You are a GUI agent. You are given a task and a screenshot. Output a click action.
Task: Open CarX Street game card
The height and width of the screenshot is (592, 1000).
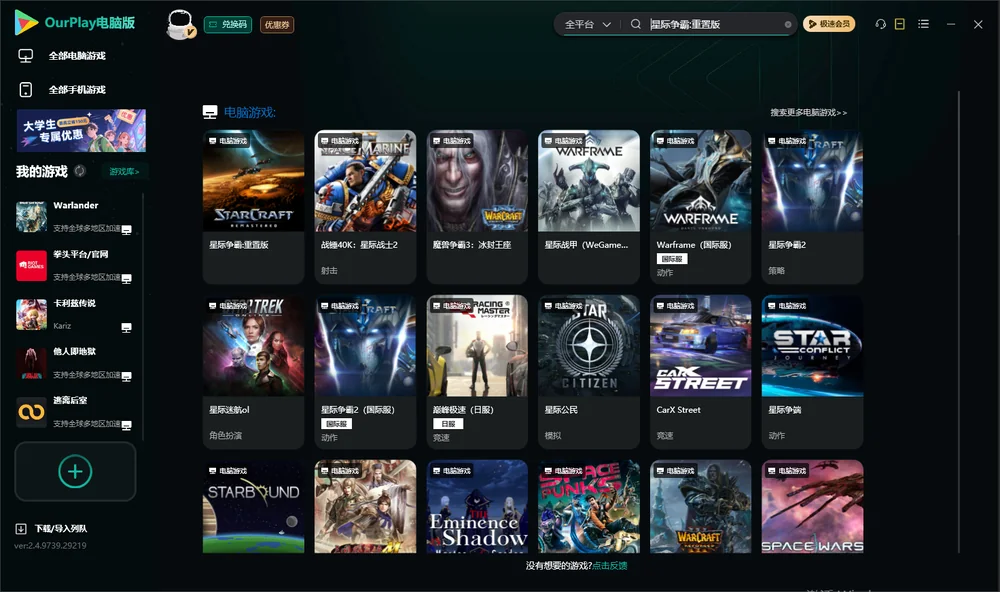(700, 372)
